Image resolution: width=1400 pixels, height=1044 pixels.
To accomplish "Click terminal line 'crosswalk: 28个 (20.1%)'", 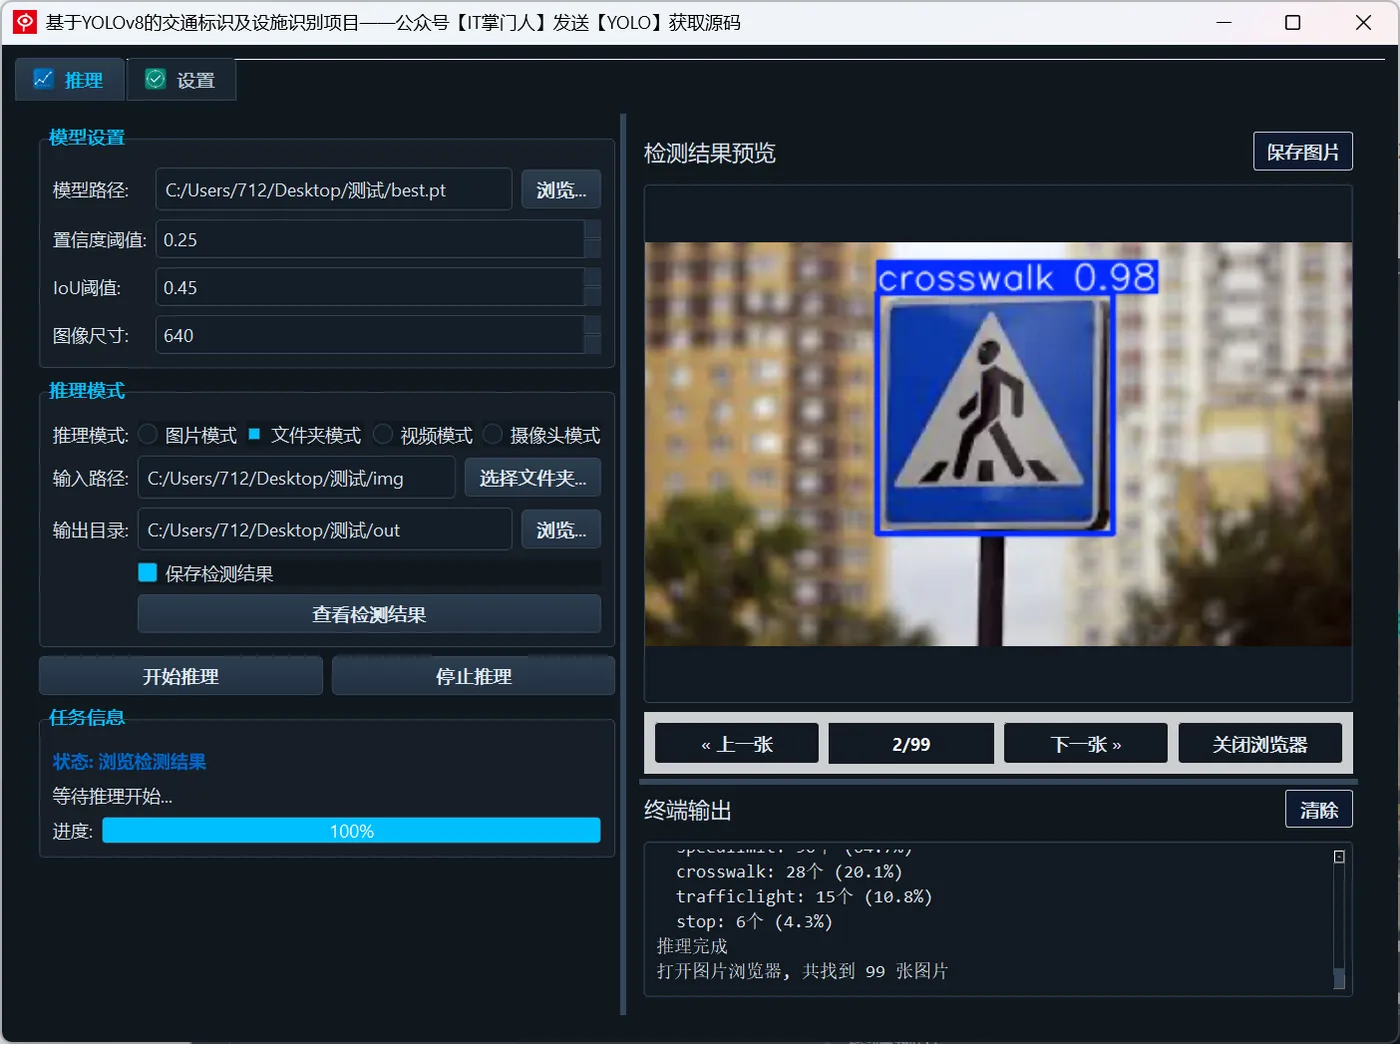I will [x=789, y=872].
